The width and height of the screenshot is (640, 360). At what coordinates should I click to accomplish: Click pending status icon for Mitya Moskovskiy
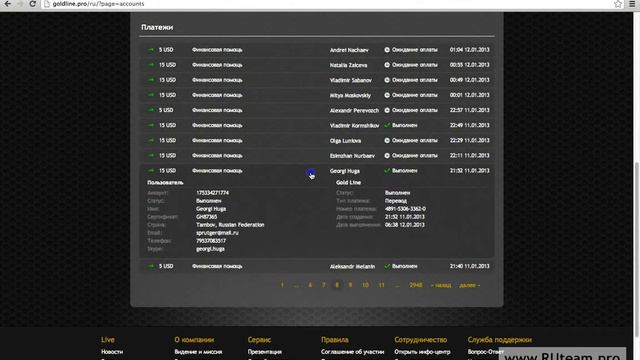pos(387,95)
